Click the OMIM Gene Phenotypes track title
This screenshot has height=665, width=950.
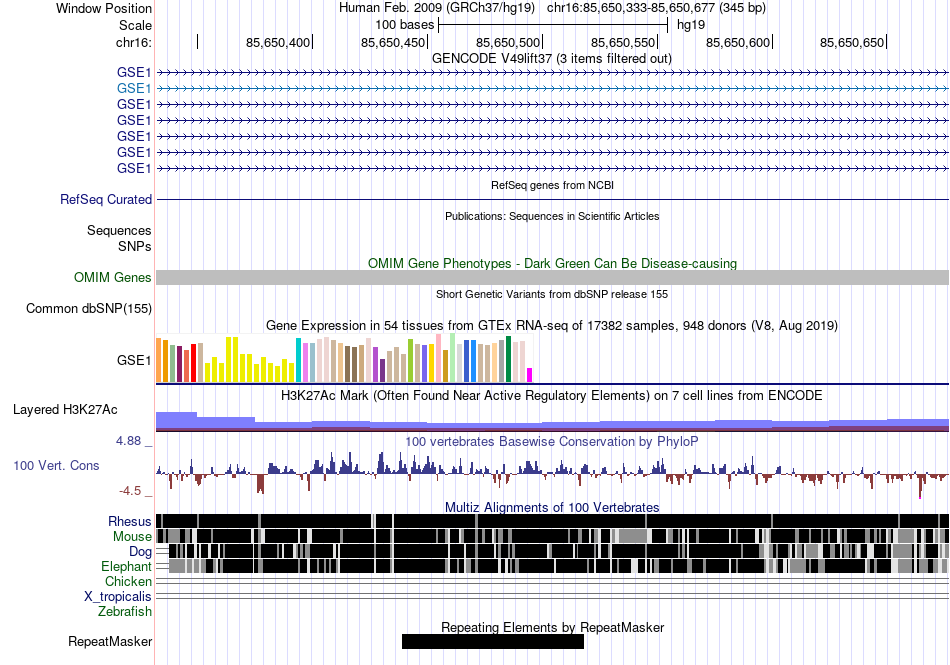[x=552, y=263]
